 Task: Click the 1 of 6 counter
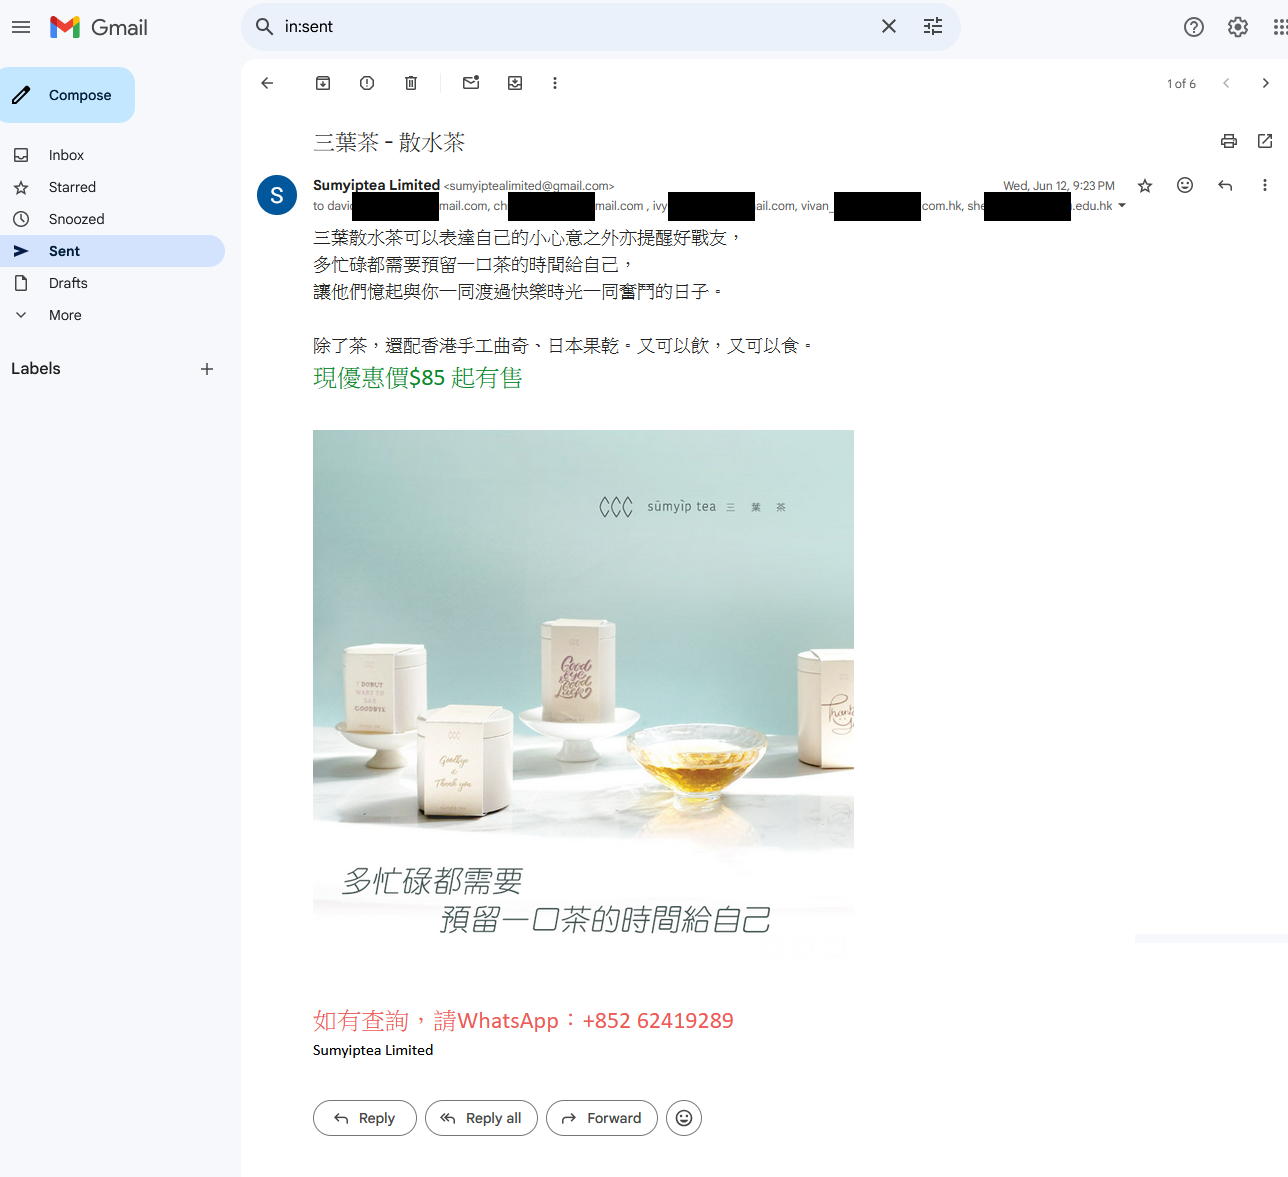[1181, 84]
